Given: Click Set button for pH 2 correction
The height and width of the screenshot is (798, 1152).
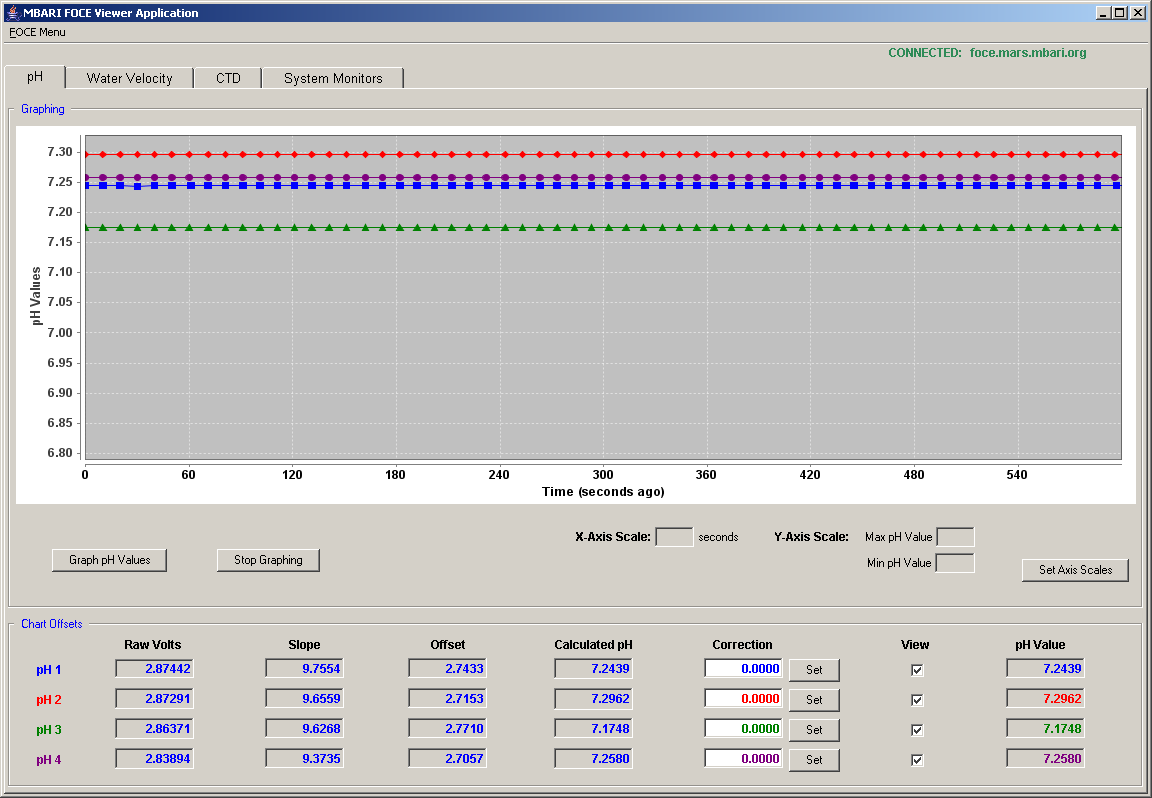Looking at the screenshot, I should click(x=814, y=700).
